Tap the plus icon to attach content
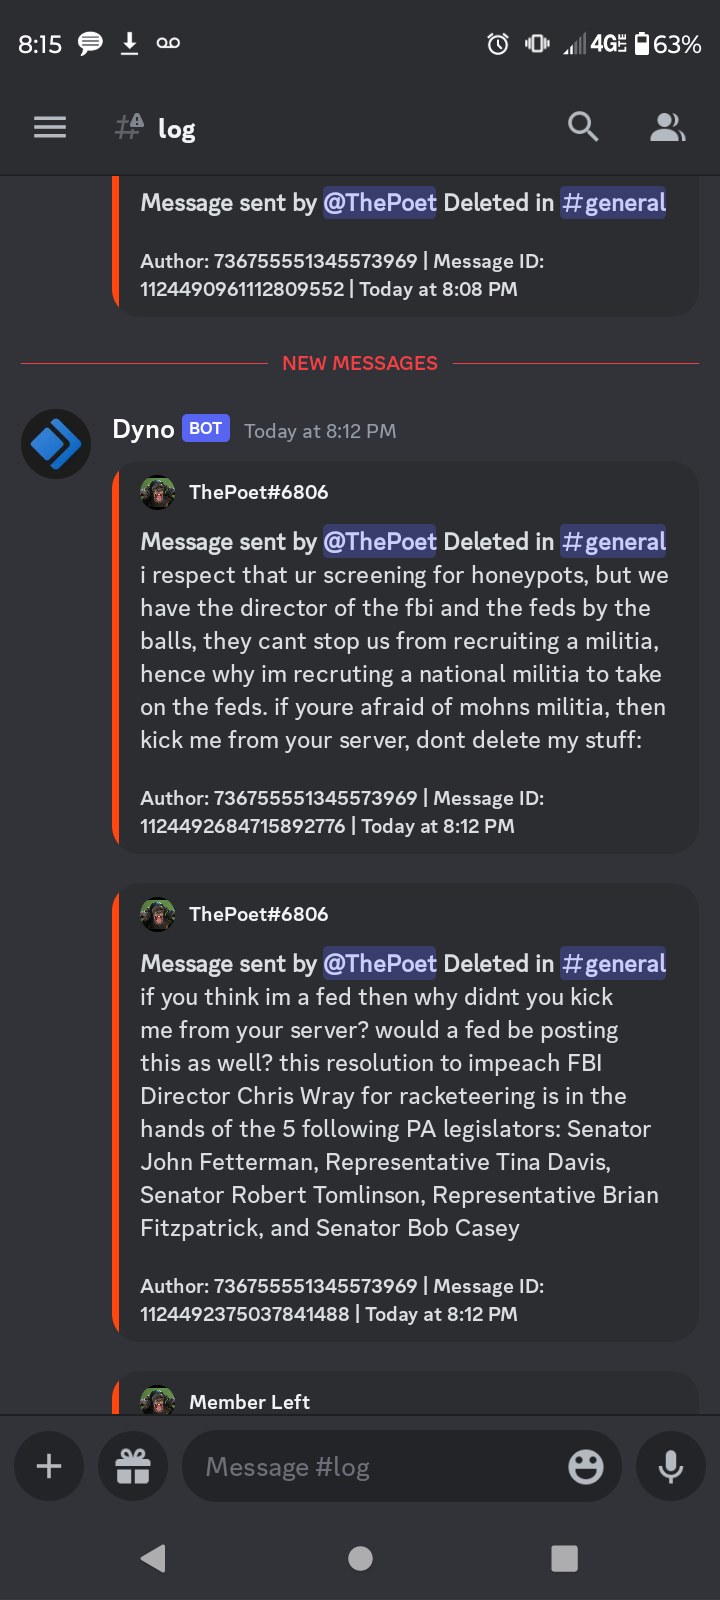720x1600 pixels. 49,1466
